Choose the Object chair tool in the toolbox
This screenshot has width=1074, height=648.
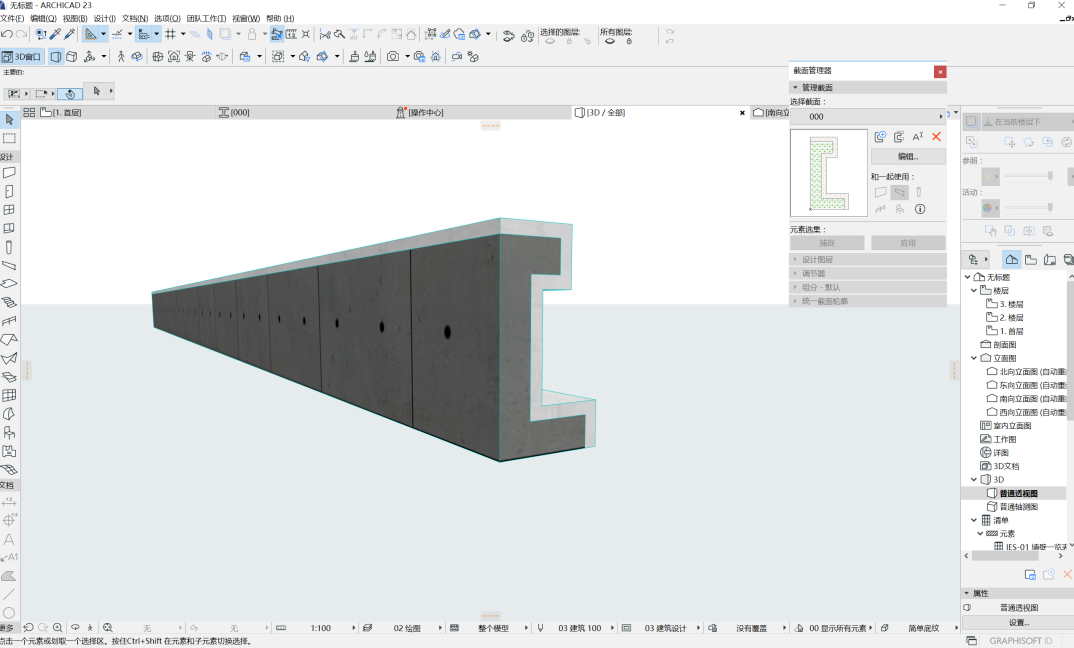pos(9,432)
